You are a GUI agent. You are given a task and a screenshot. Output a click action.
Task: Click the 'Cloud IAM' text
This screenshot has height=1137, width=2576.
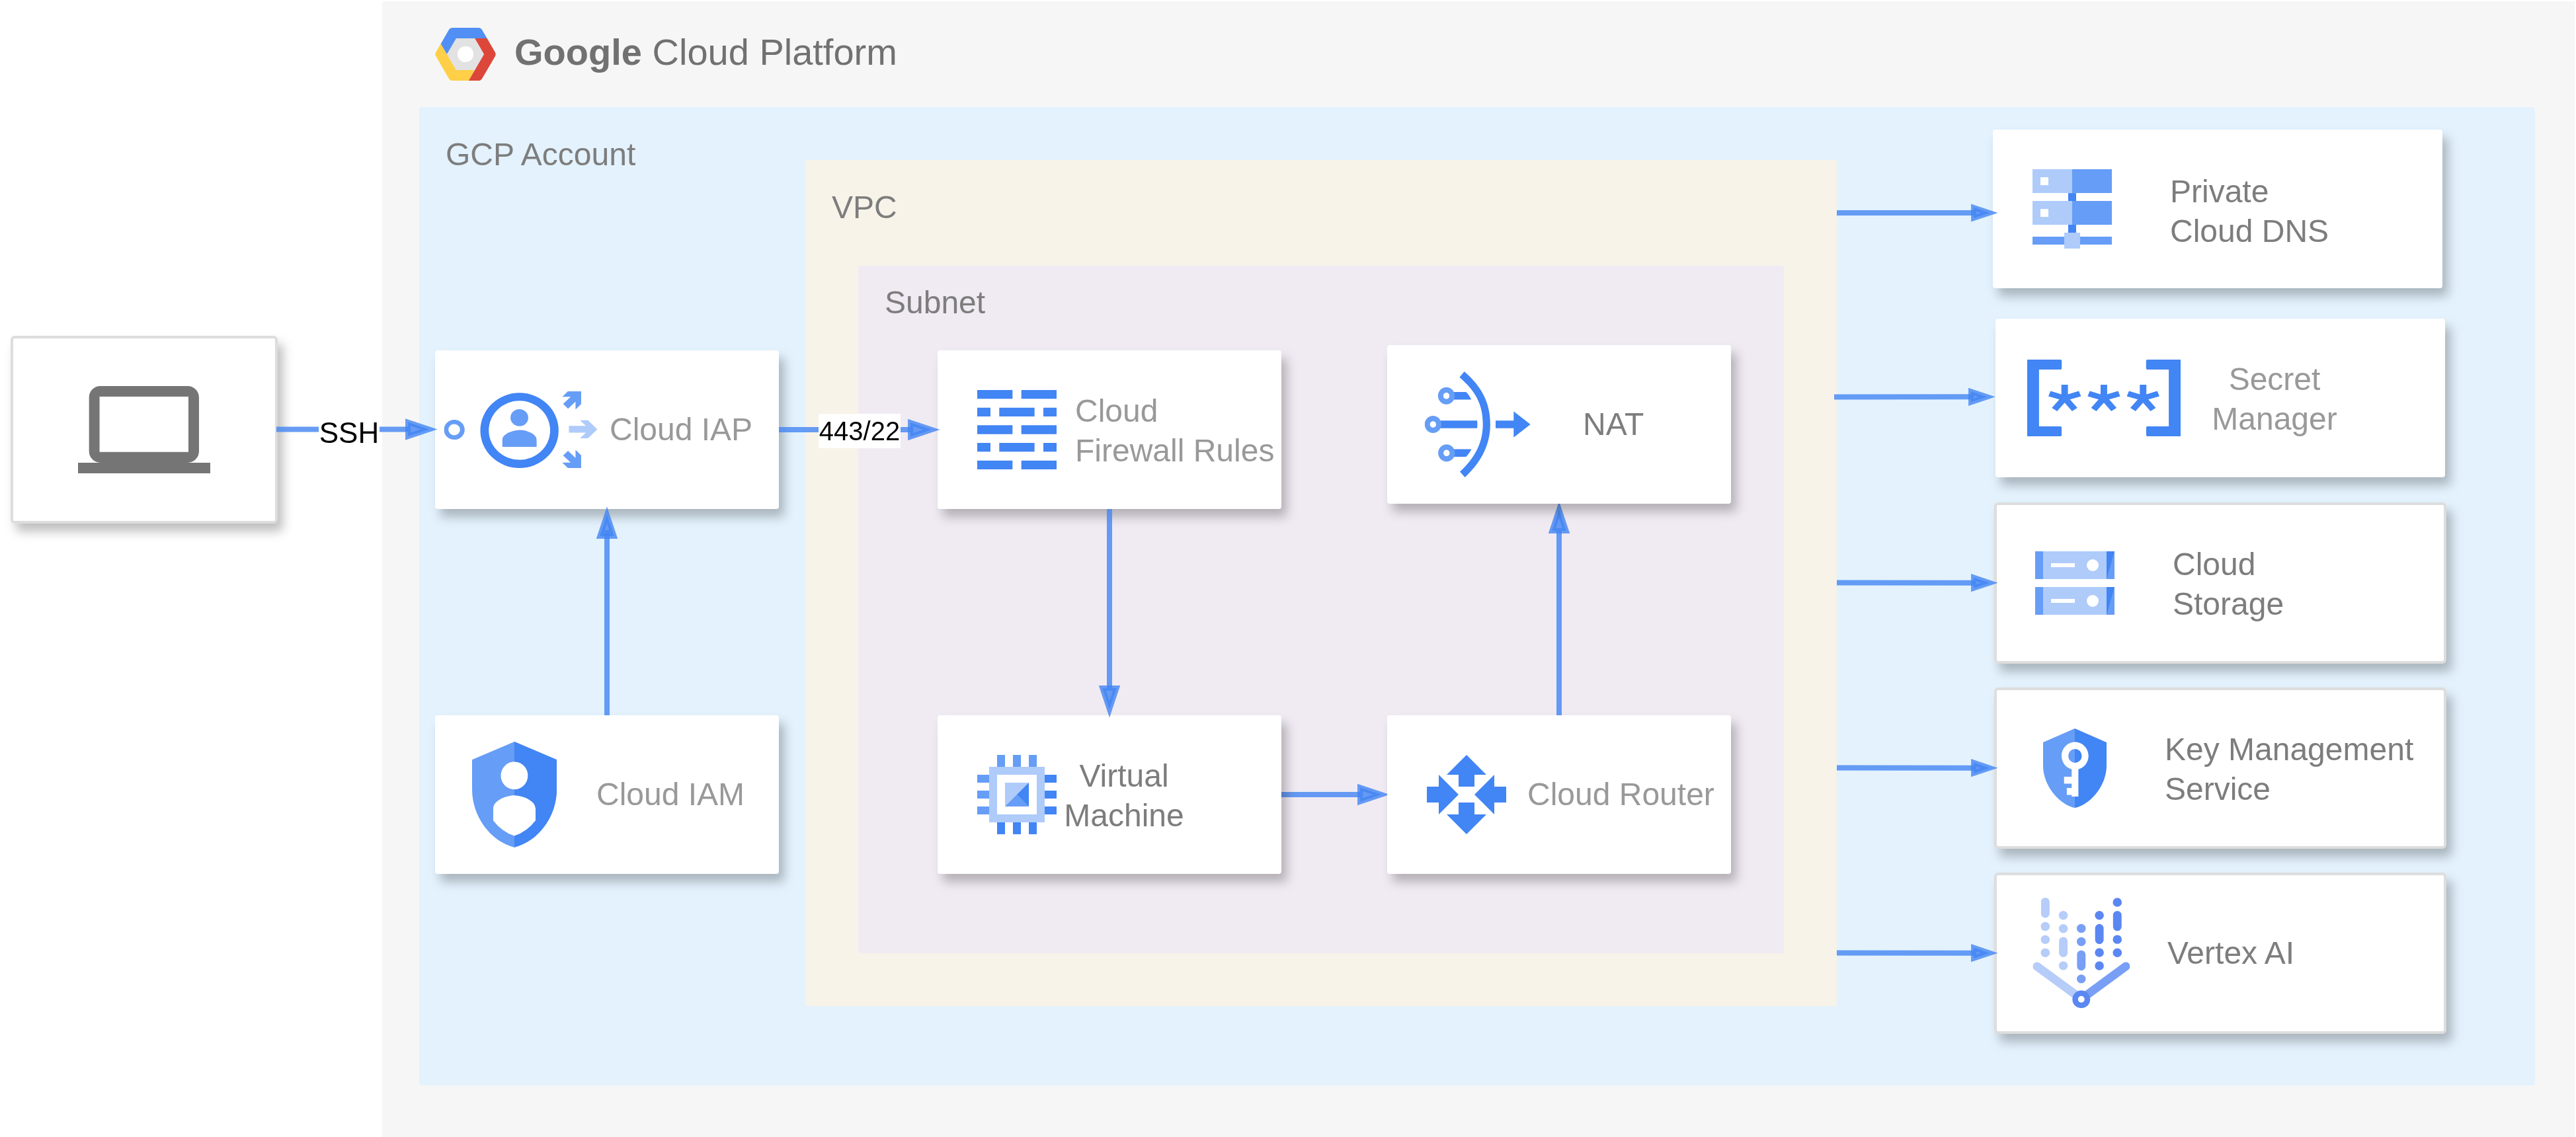click(670, 794)
